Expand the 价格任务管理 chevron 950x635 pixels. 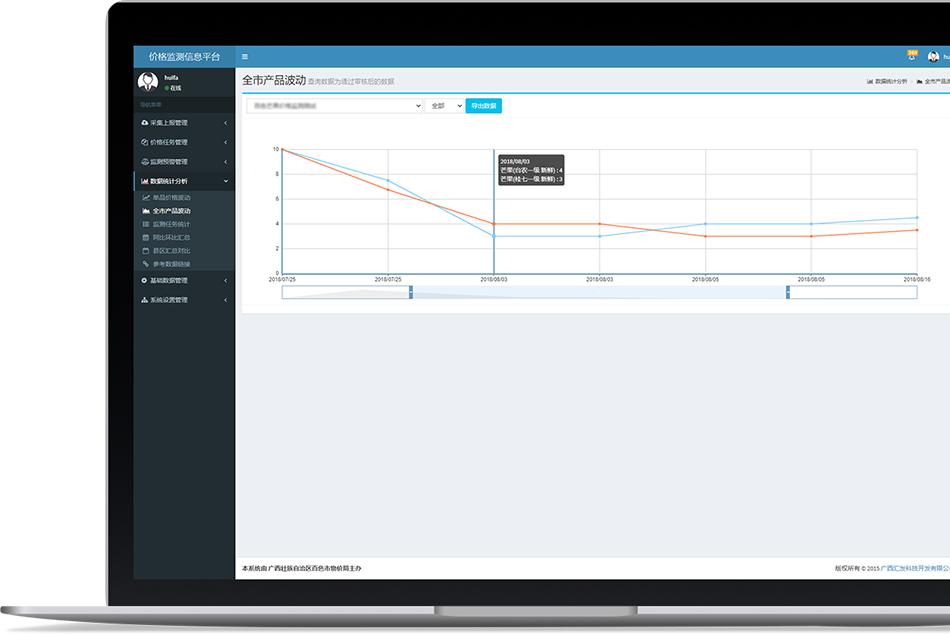pyautogui.click(x=225, y=142)
